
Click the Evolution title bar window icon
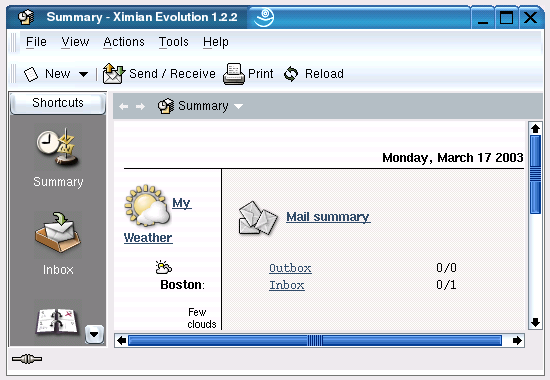pyautogui.click(x=26, y=17)
